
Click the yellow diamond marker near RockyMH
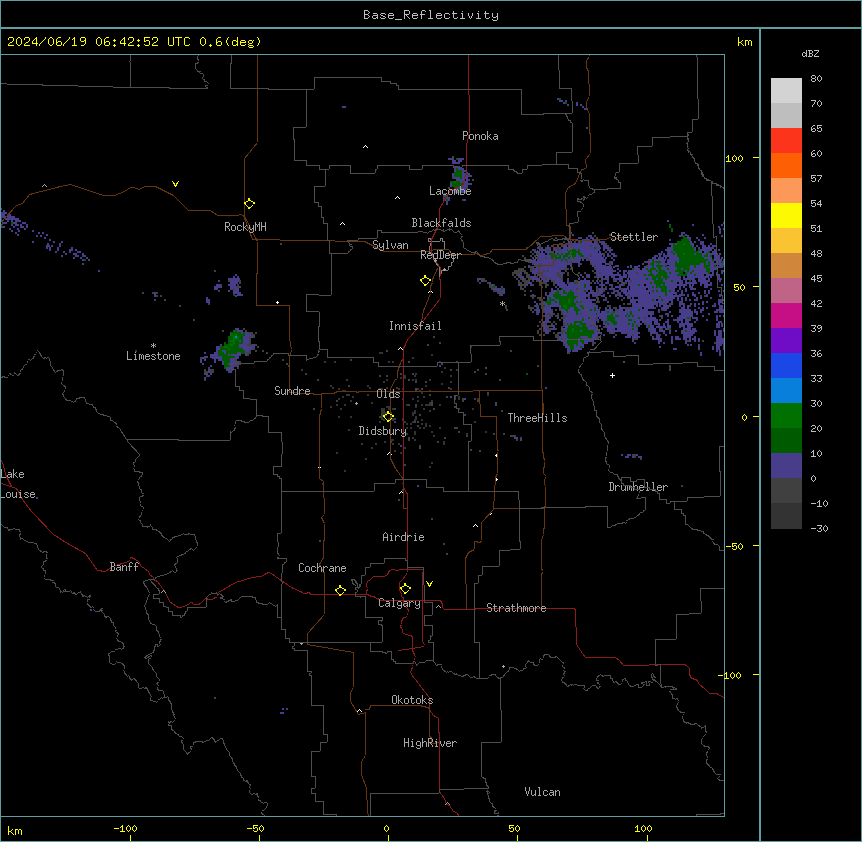pos(250,204)
